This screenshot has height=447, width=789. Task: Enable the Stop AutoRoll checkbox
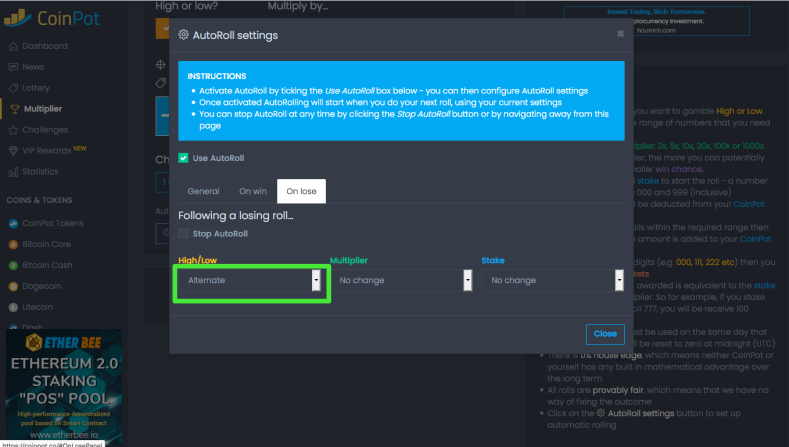(183, 234)
